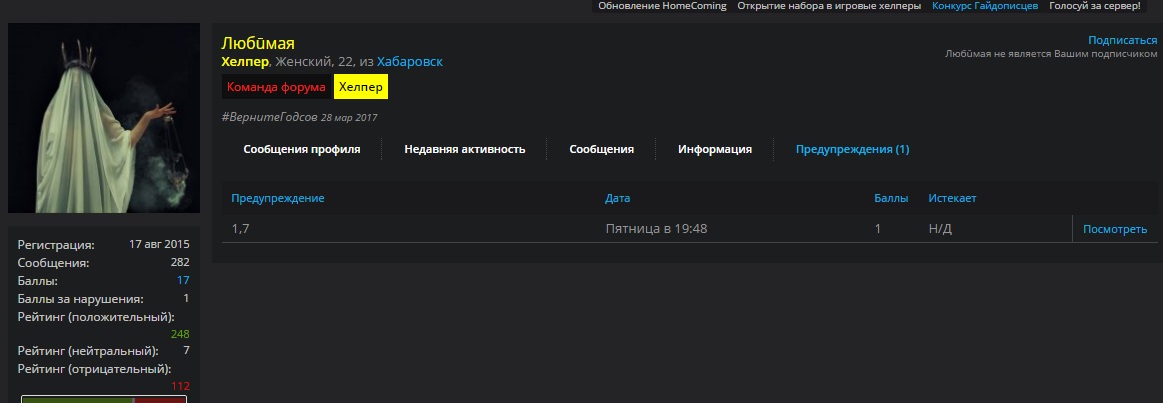Viewport: 1163px width, 403px height.
Task: Open the Хабаровск location link
Action: 410,62
